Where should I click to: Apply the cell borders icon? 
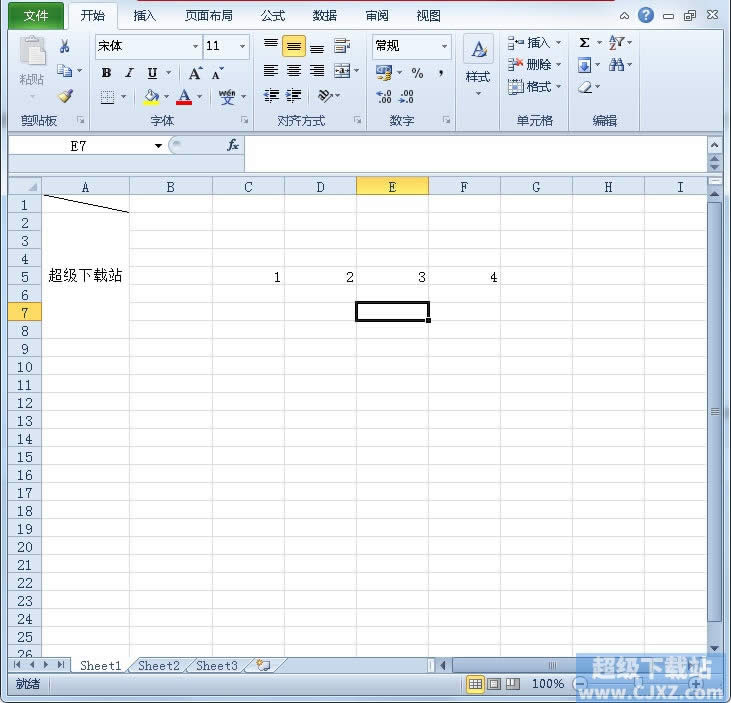[107, 97]
